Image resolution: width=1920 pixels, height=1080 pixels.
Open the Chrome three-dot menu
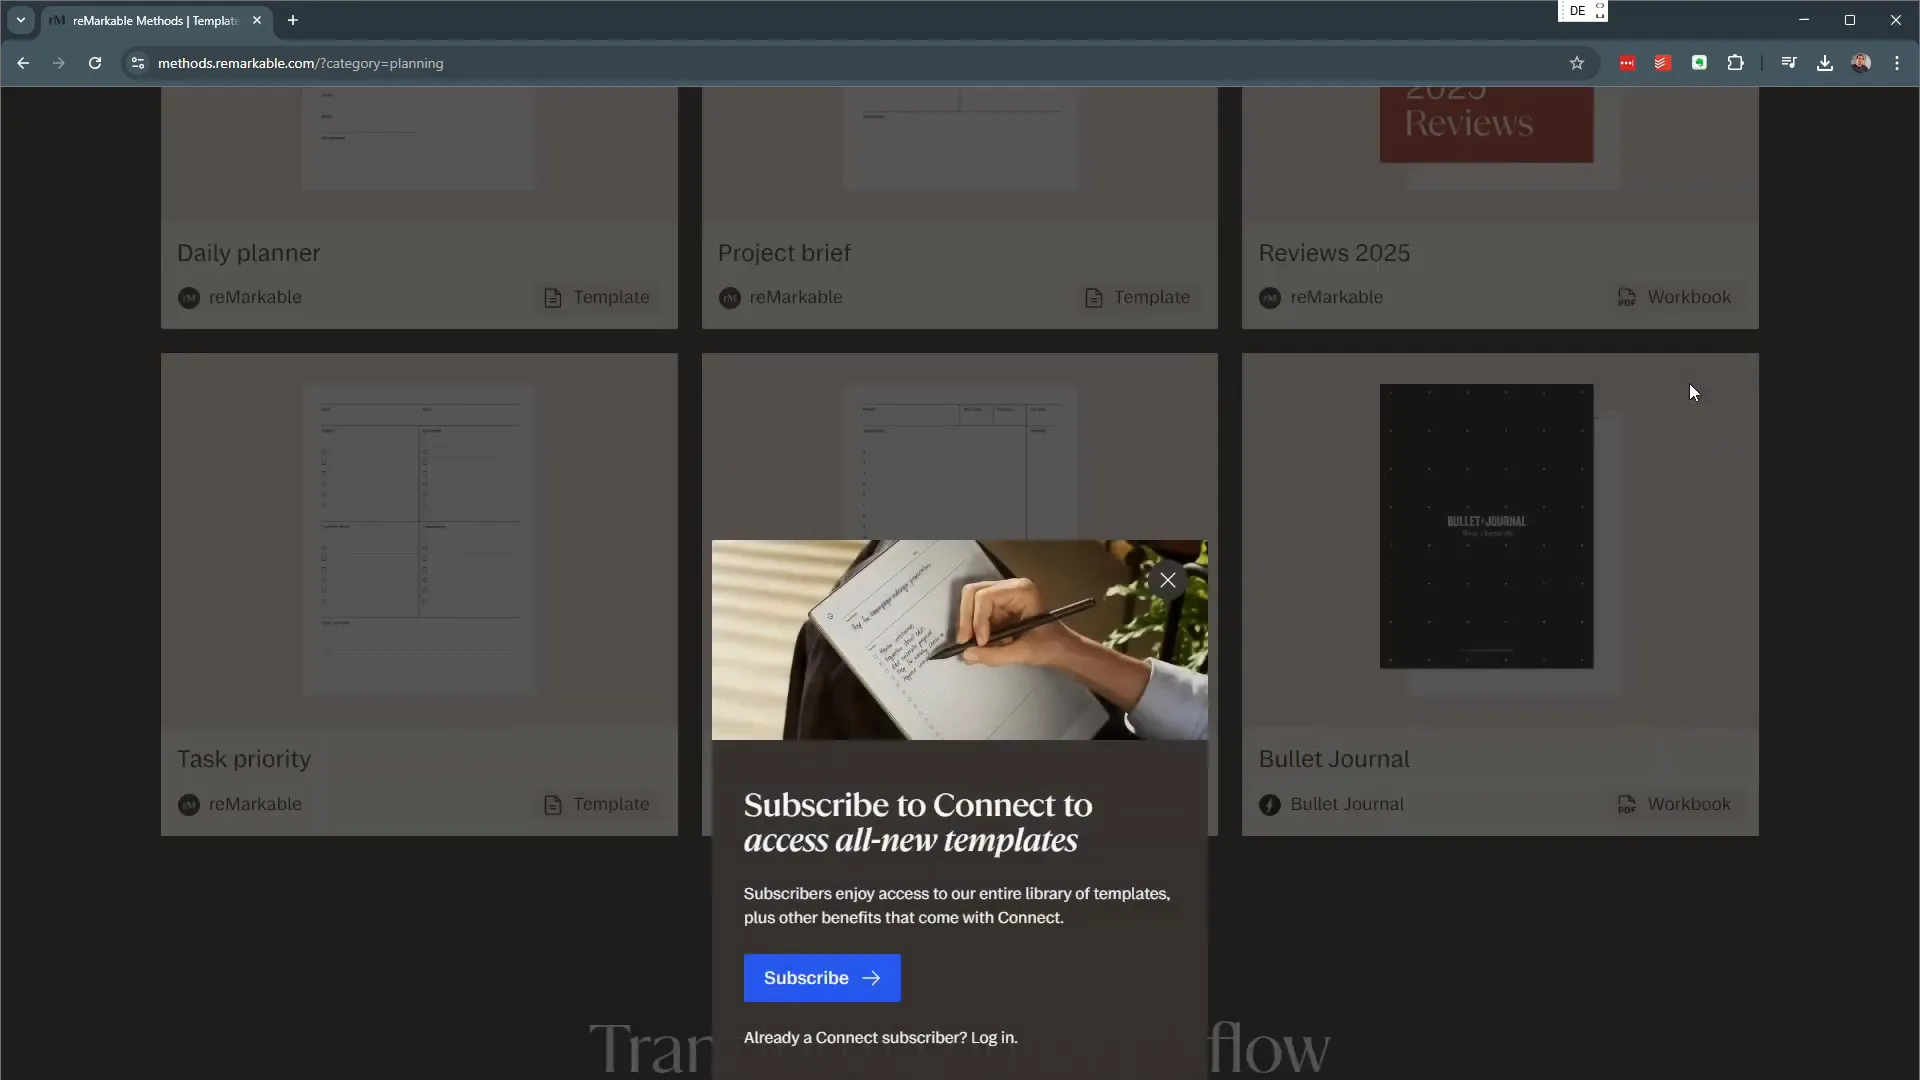1897,63
